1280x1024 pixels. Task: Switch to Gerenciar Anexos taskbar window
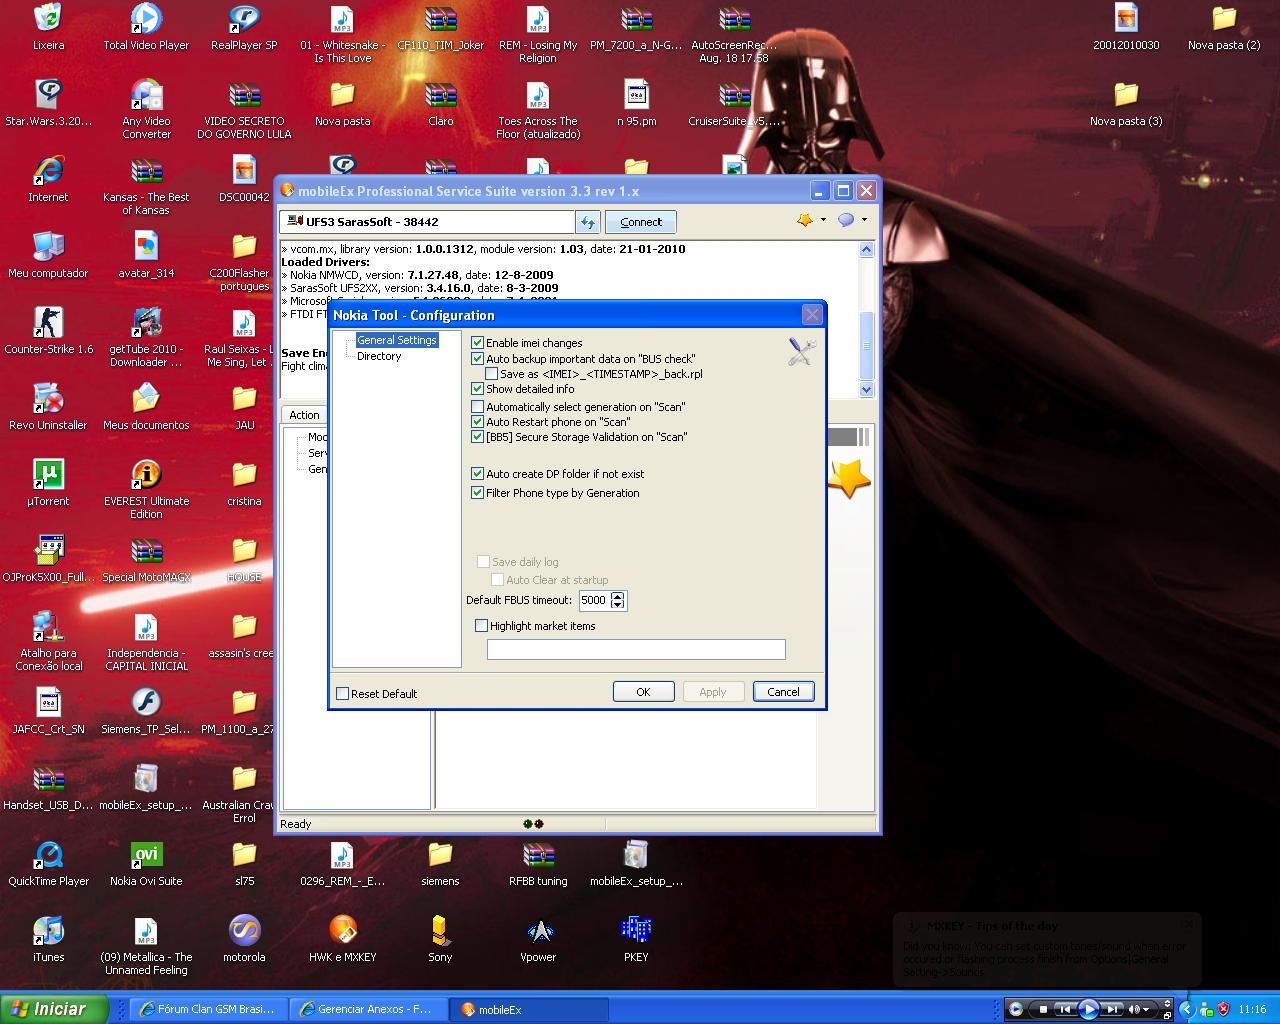coord(369,1009)
